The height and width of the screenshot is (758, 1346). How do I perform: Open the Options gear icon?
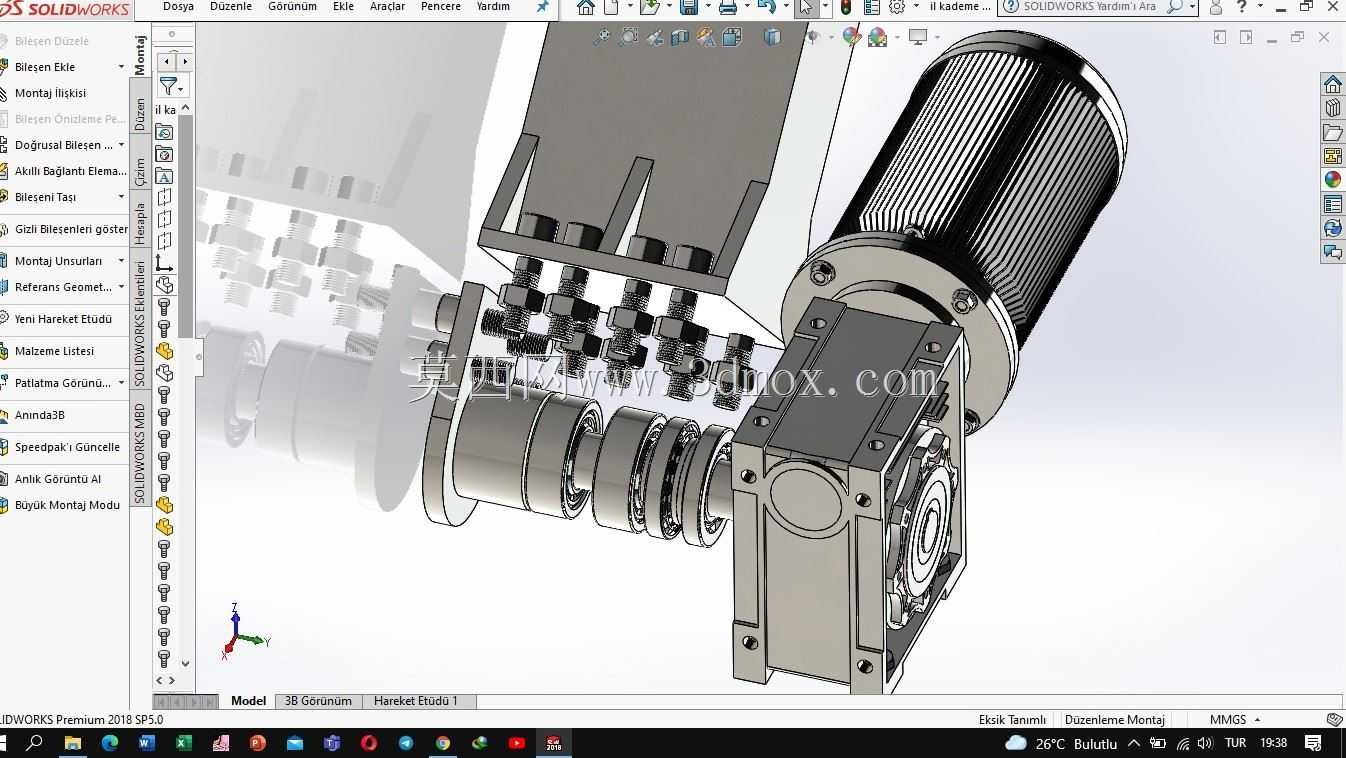[x=897, y=7]
